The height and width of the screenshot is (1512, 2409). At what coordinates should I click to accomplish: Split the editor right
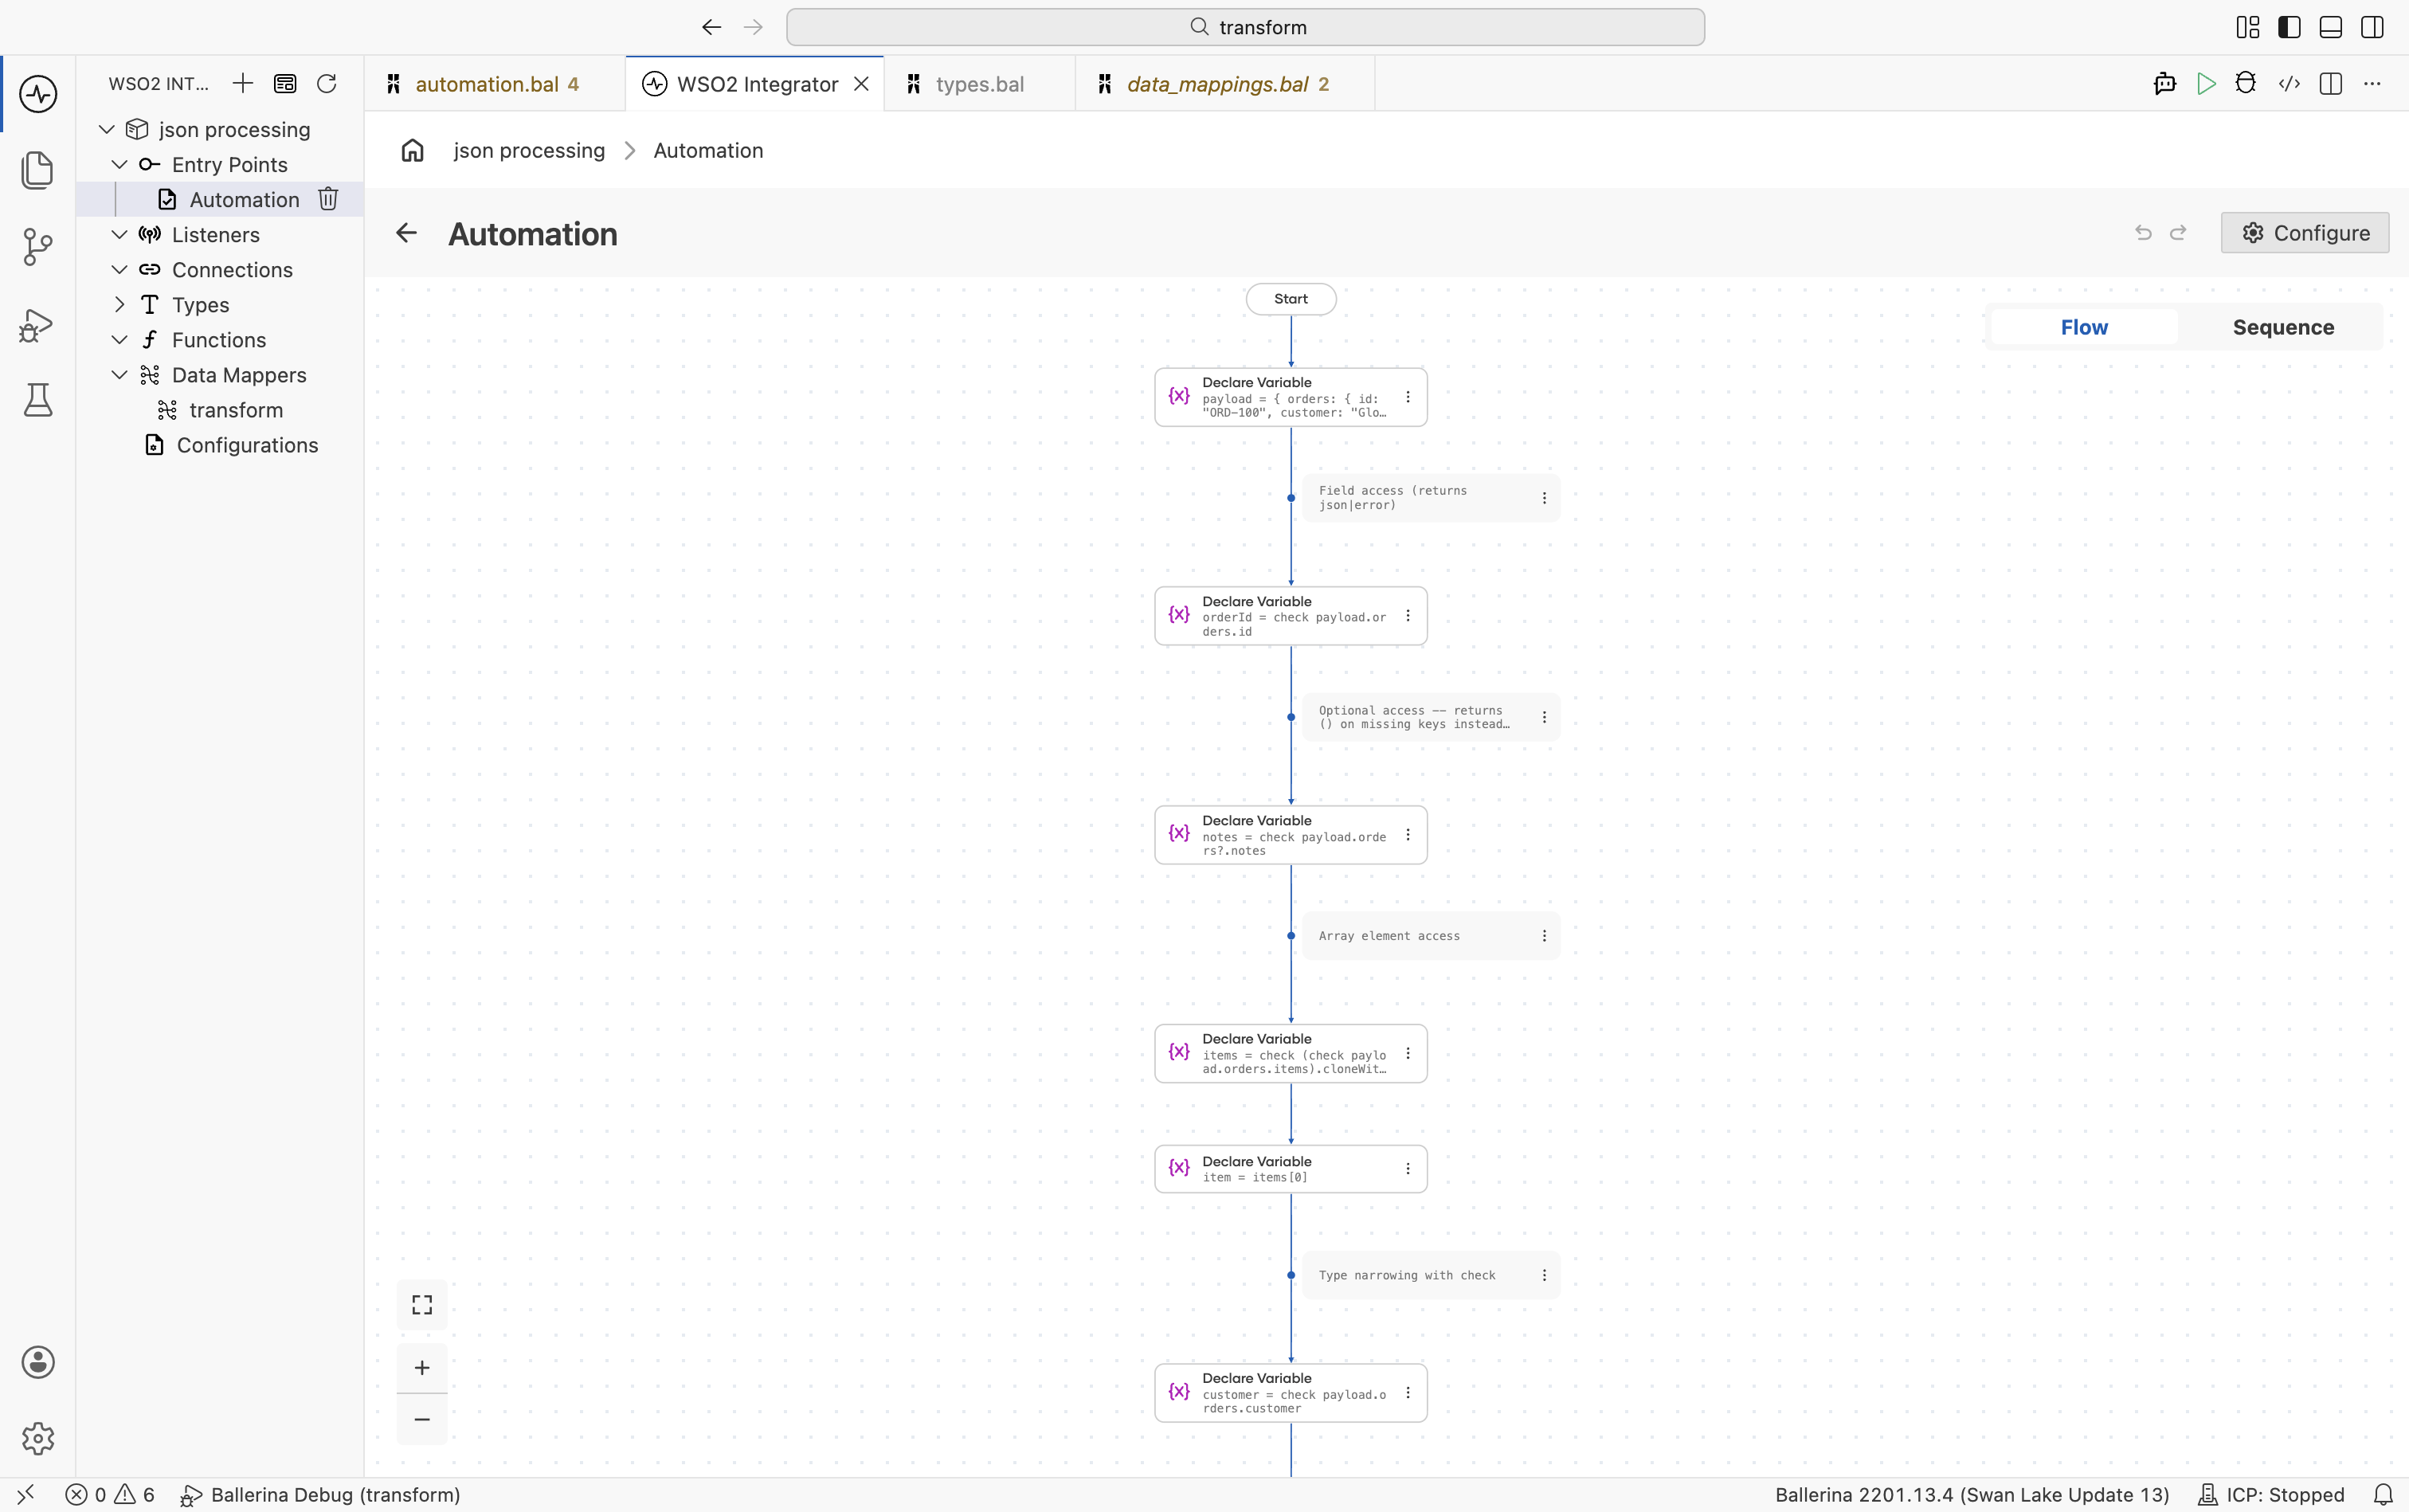click(2331, 84)
